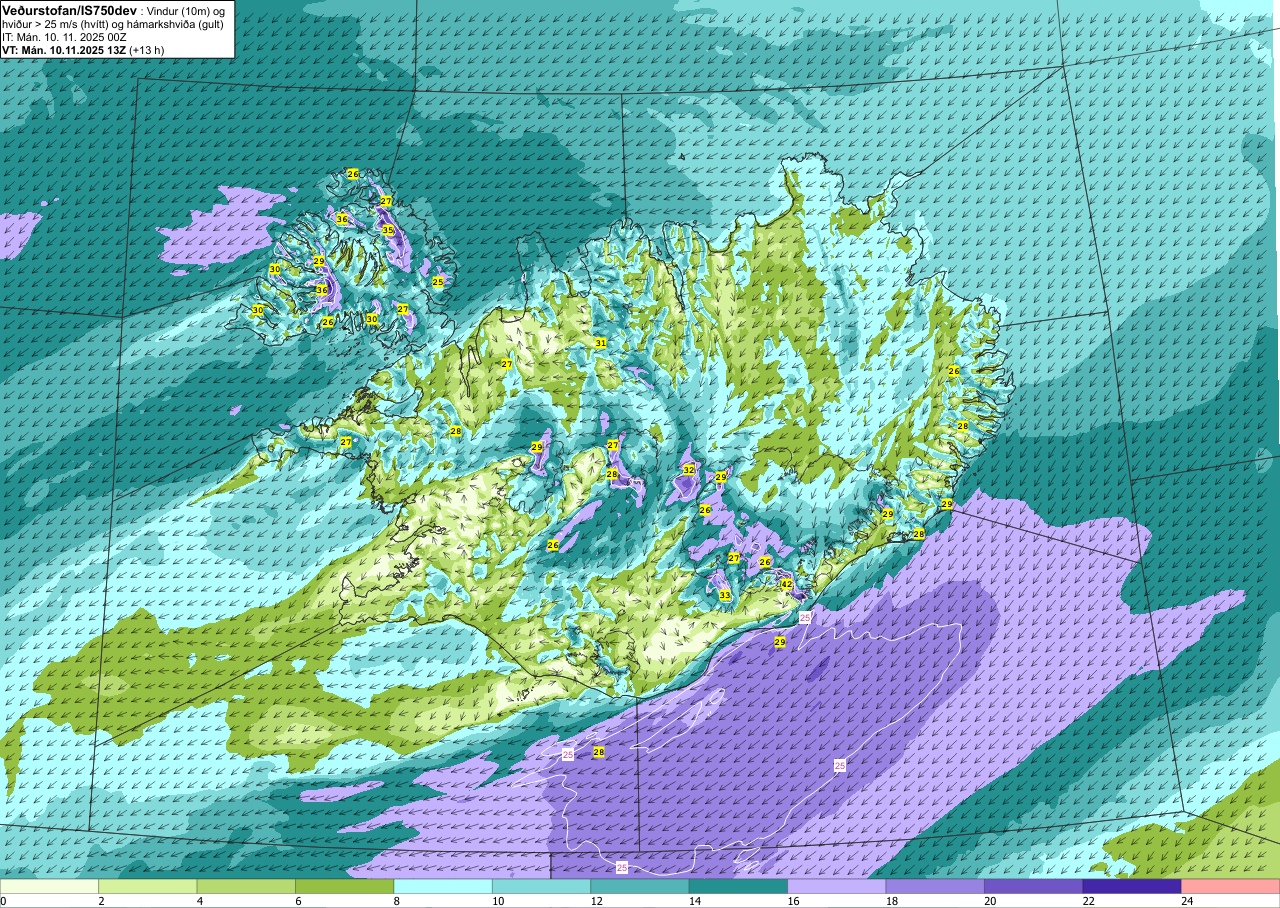Select the dark teal 14–16 m/s legend swatch
Image resolution: width=1280 pixels, height=908 pixels.
(739, 886)
